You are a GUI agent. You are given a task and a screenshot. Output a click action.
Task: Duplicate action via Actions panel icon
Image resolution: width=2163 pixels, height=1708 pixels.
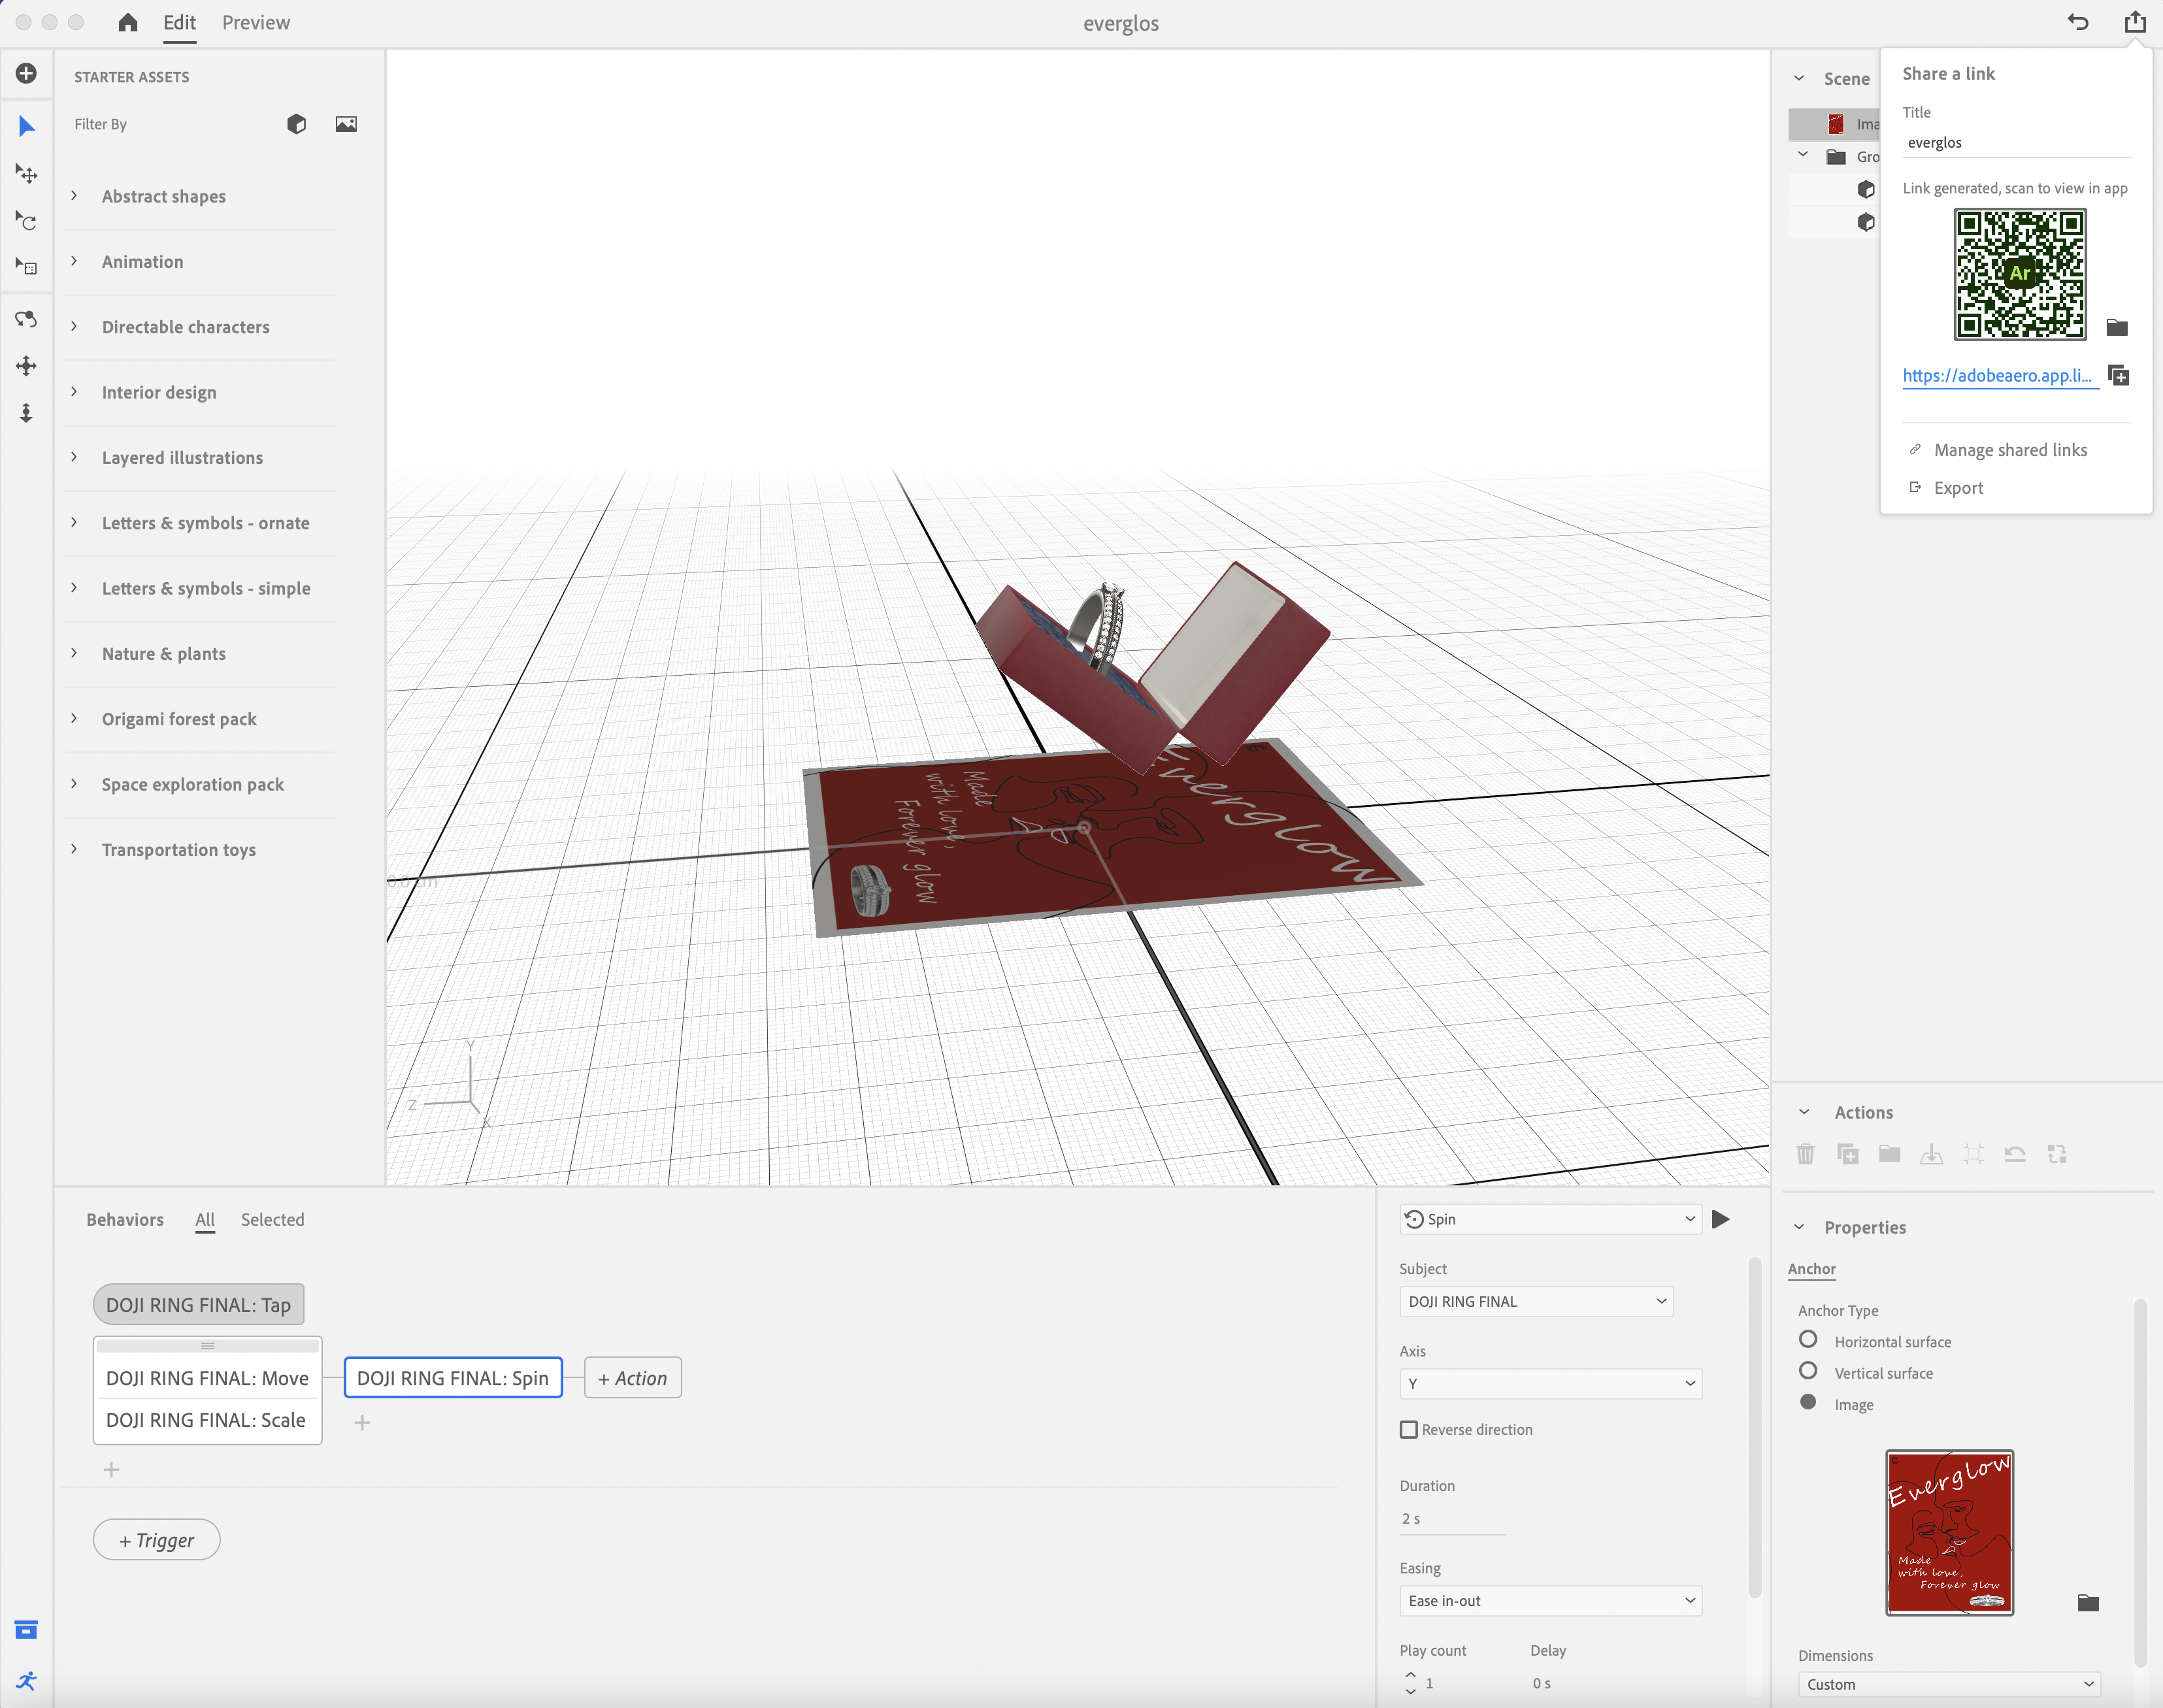tap(1848, 1154)
